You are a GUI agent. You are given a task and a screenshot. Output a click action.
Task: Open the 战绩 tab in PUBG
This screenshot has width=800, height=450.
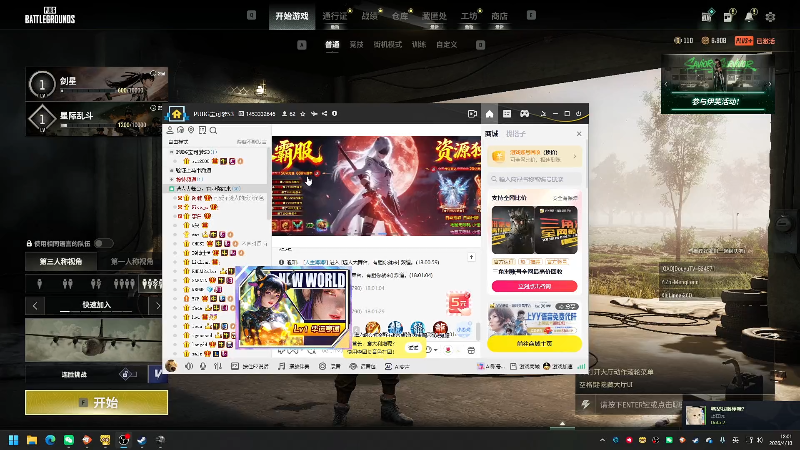coord(369,16)
